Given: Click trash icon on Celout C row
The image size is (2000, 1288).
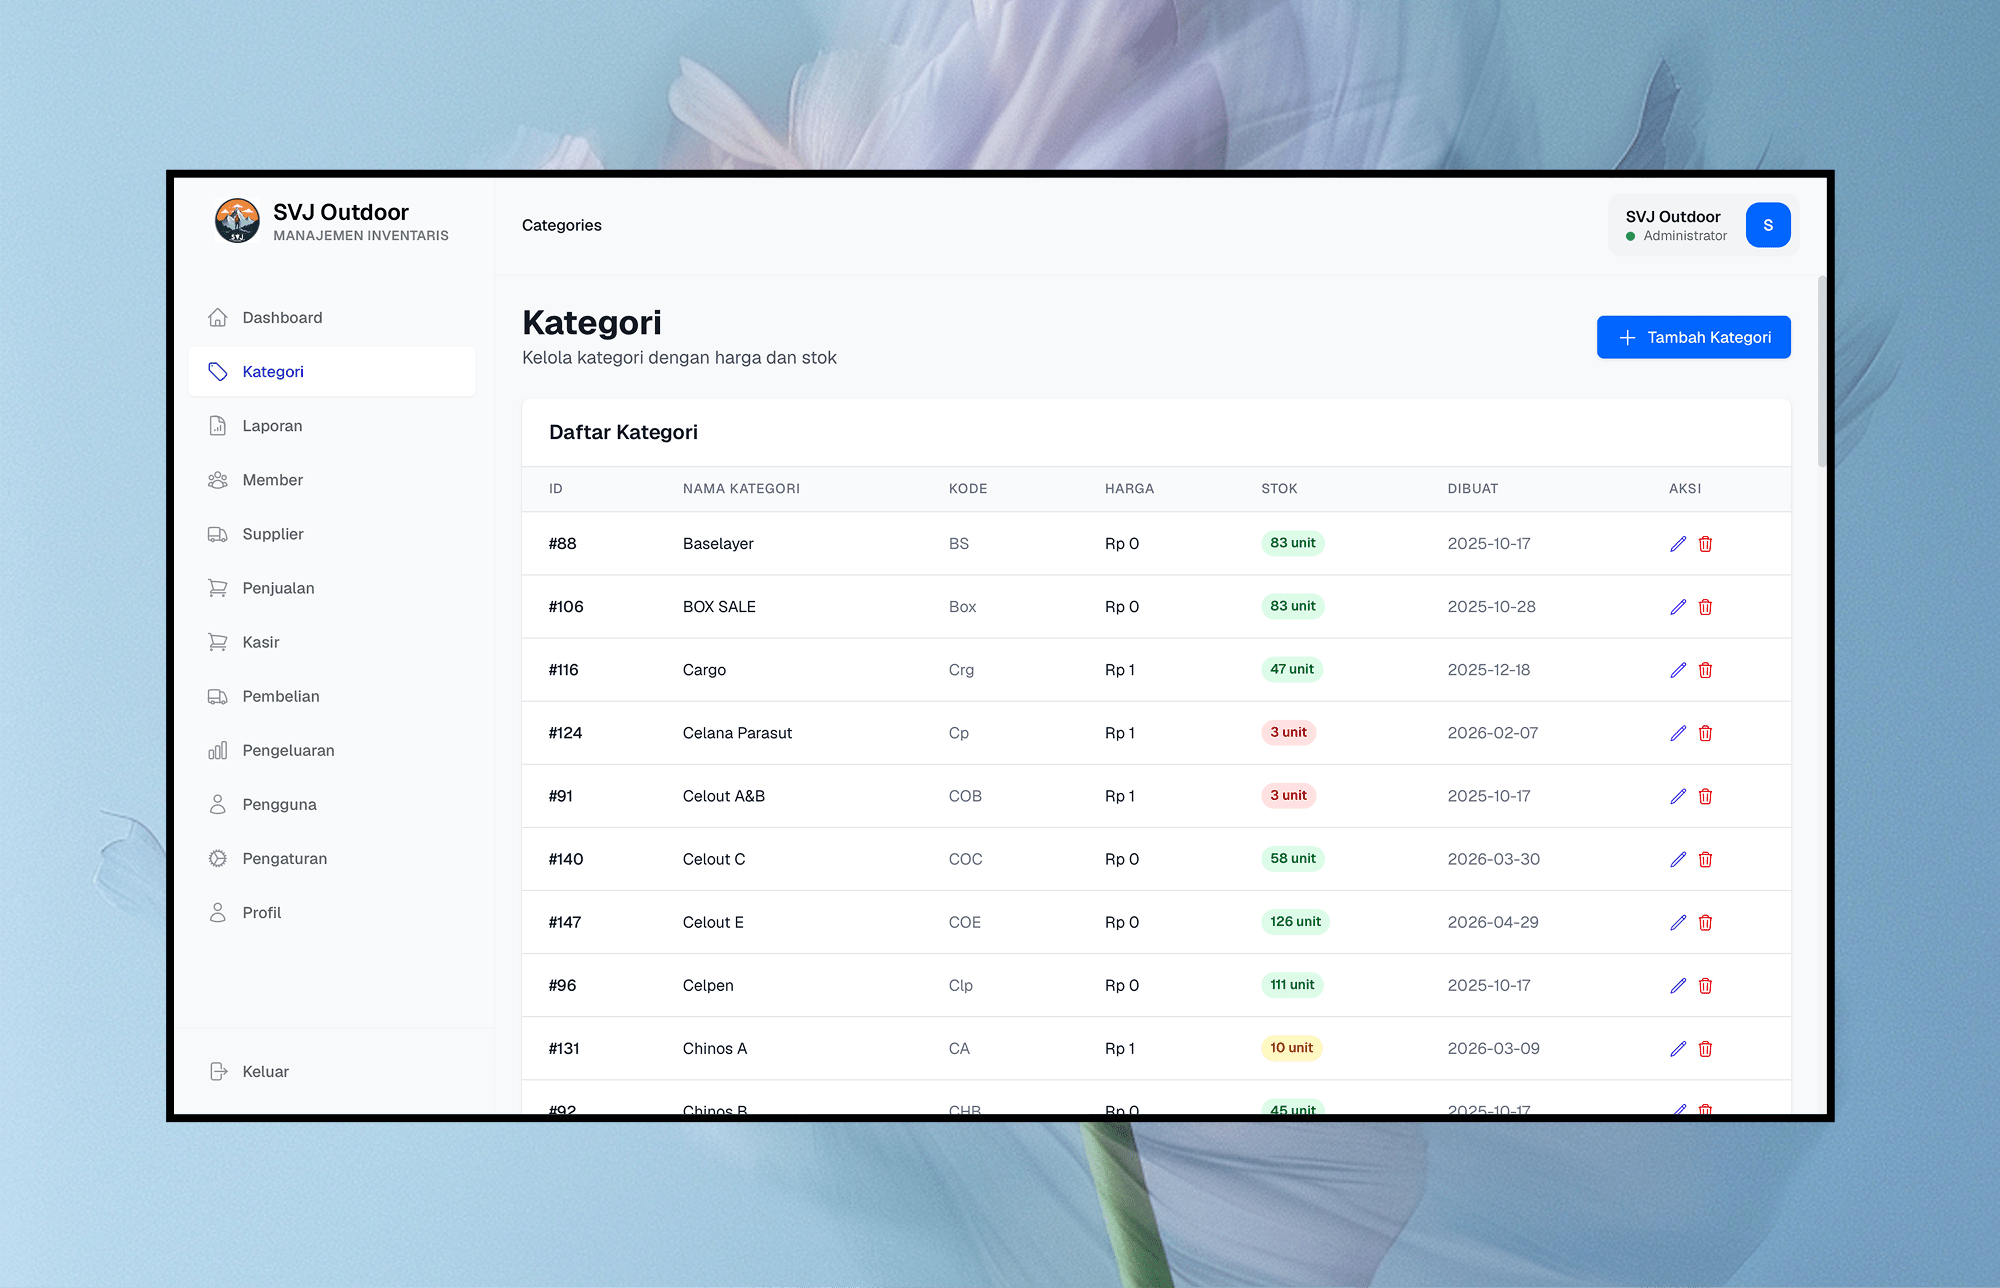Looking at the screenshot, I should [1705, 859].
